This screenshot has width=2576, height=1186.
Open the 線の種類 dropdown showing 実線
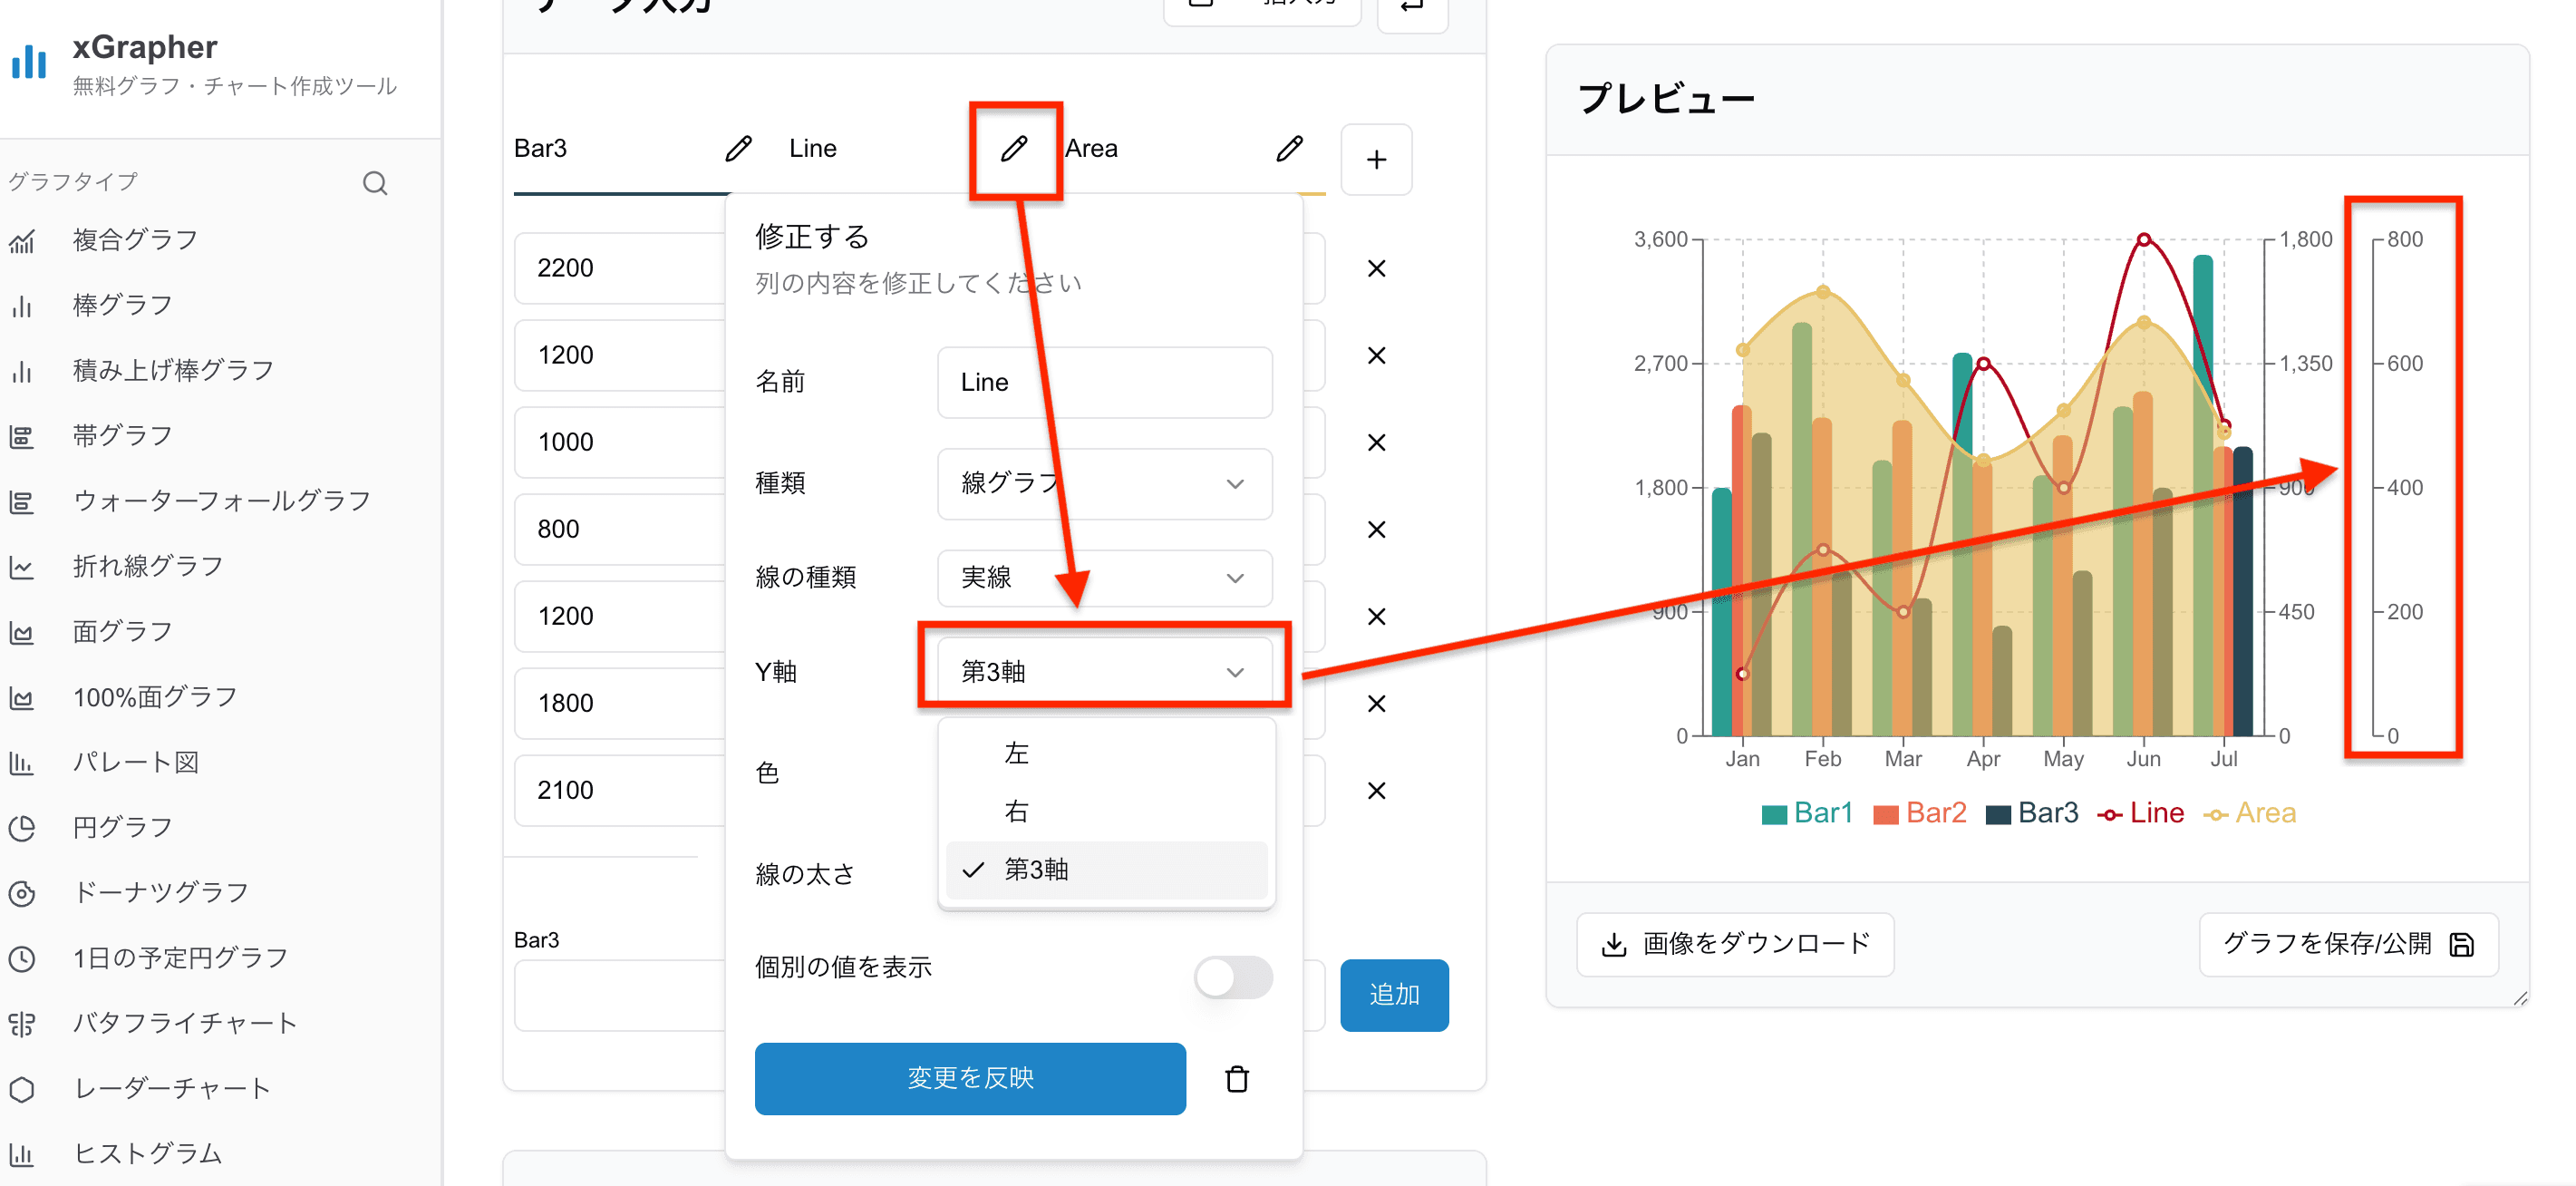pyautogui.click(x=1104, y=578)
